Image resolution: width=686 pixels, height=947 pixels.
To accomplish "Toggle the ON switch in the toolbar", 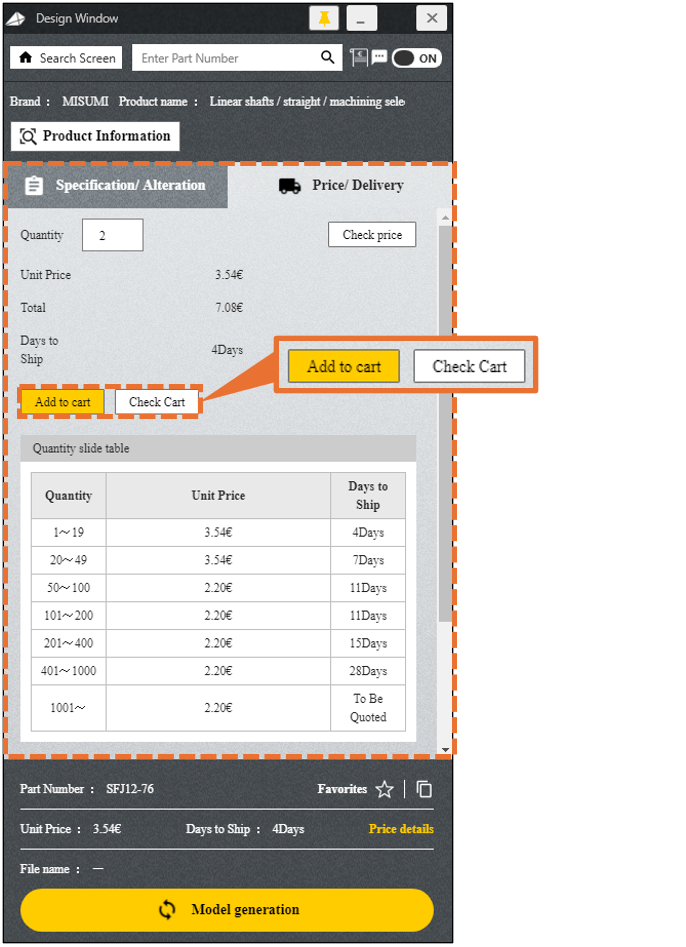I will click(416, 58).
